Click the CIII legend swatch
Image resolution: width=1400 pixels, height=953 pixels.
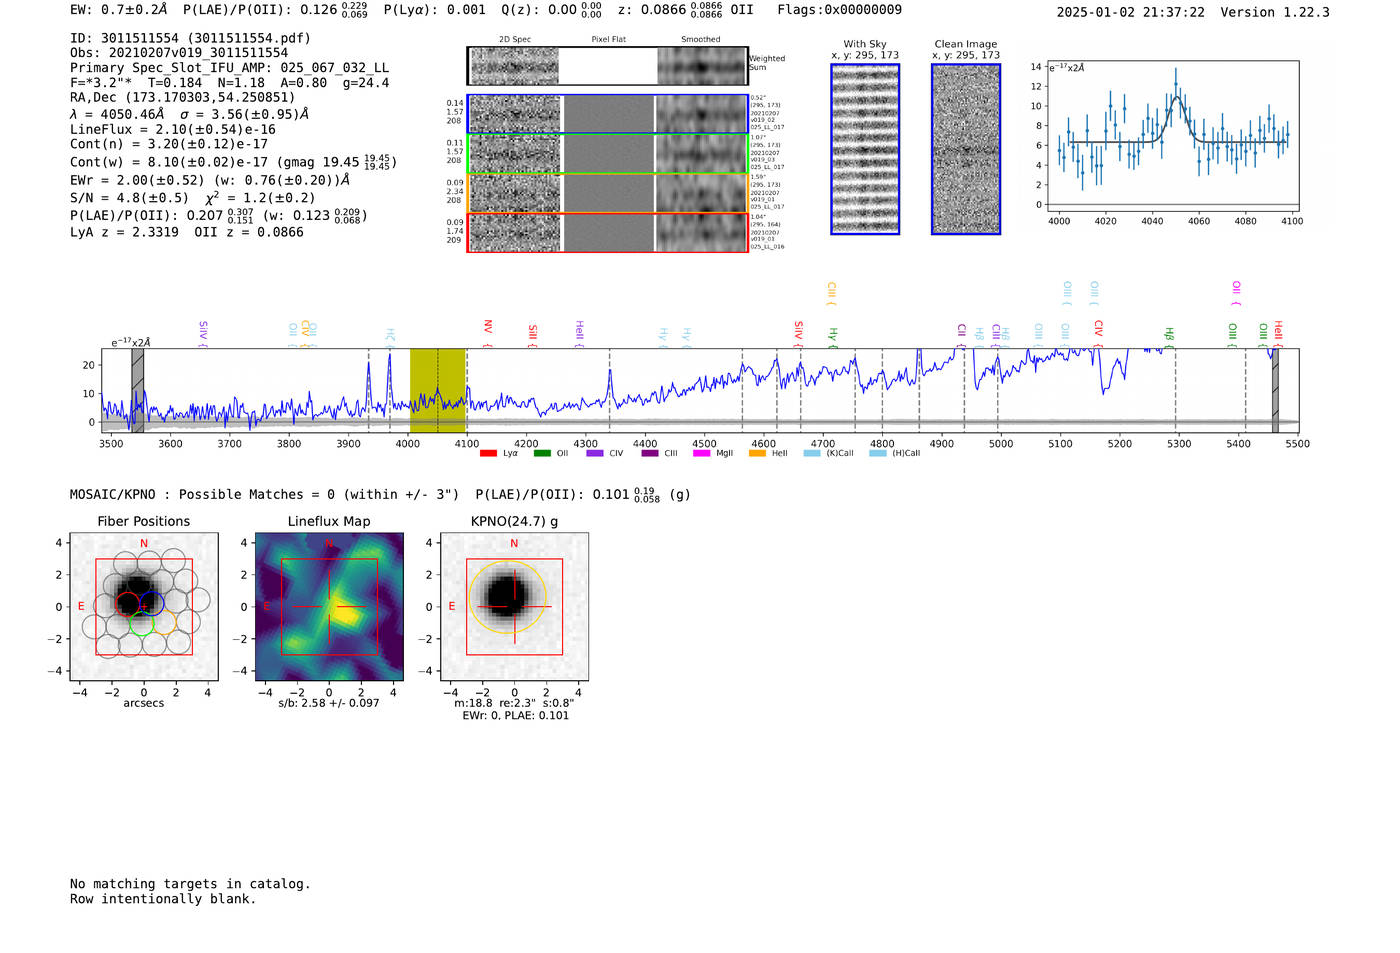click(x=650, y=453)
